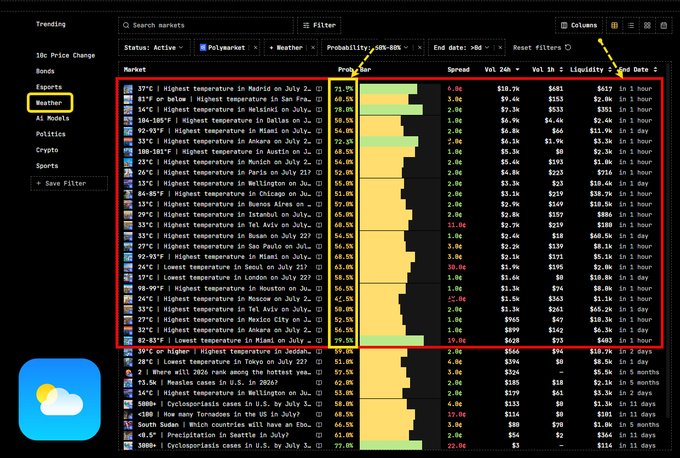Switch to the table grid view icon
Screen dimensions: 680x458
(615, 26)
